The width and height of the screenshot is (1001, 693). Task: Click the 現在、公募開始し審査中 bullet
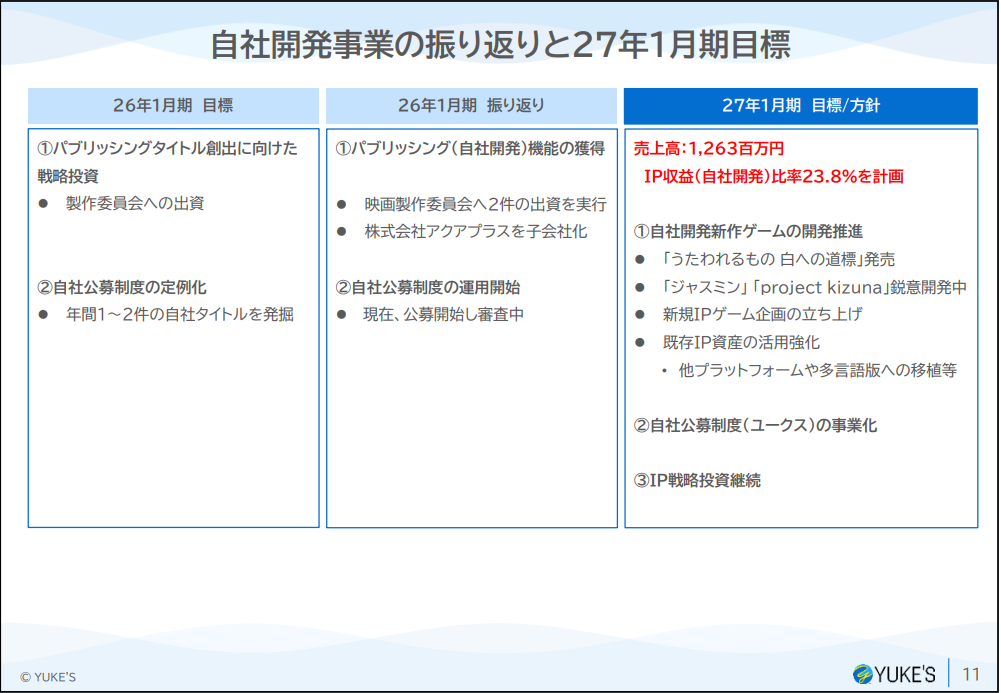[443, 315]
